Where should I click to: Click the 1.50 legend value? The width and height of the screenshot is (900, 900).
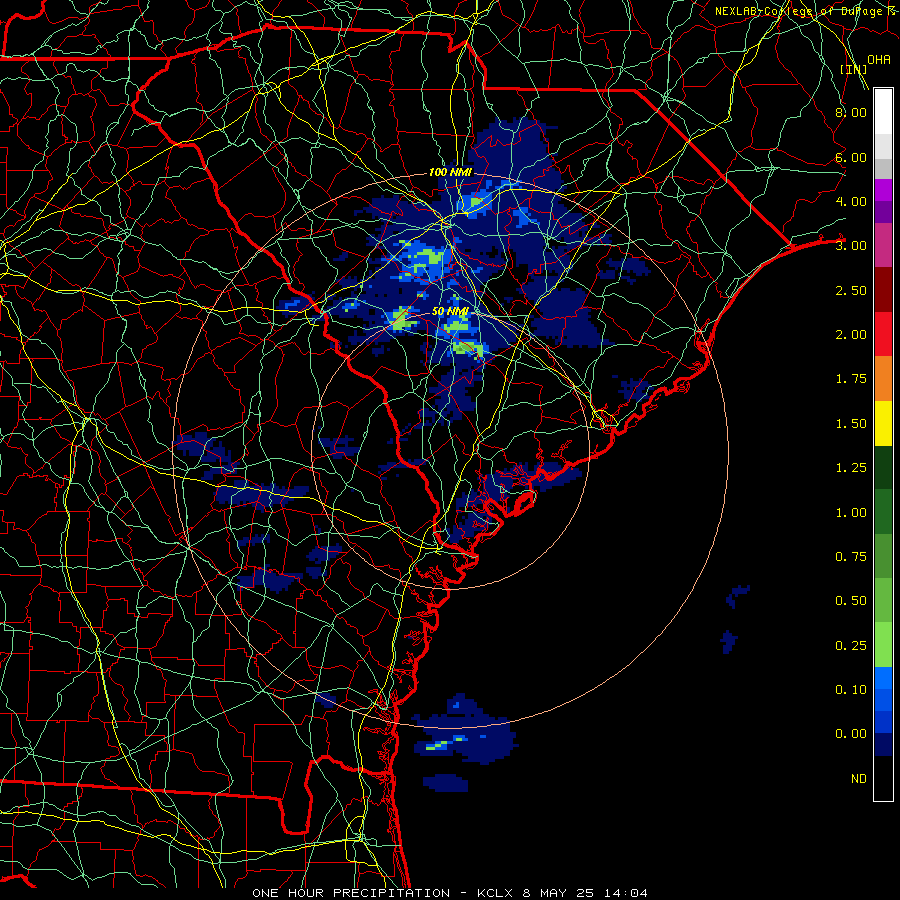pos(851,424)
